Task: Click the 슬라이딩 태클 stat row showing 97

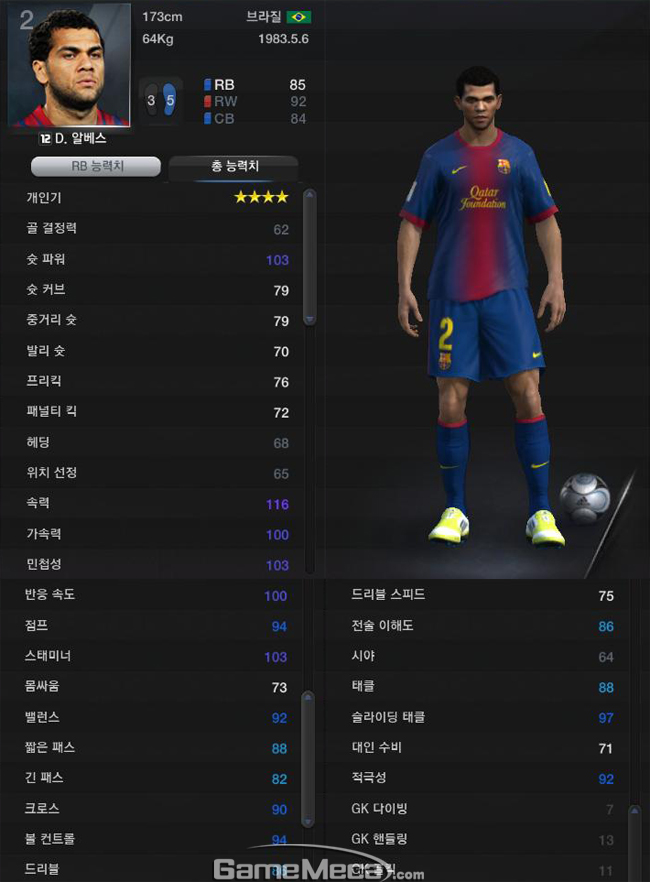Action: [478, 718]
